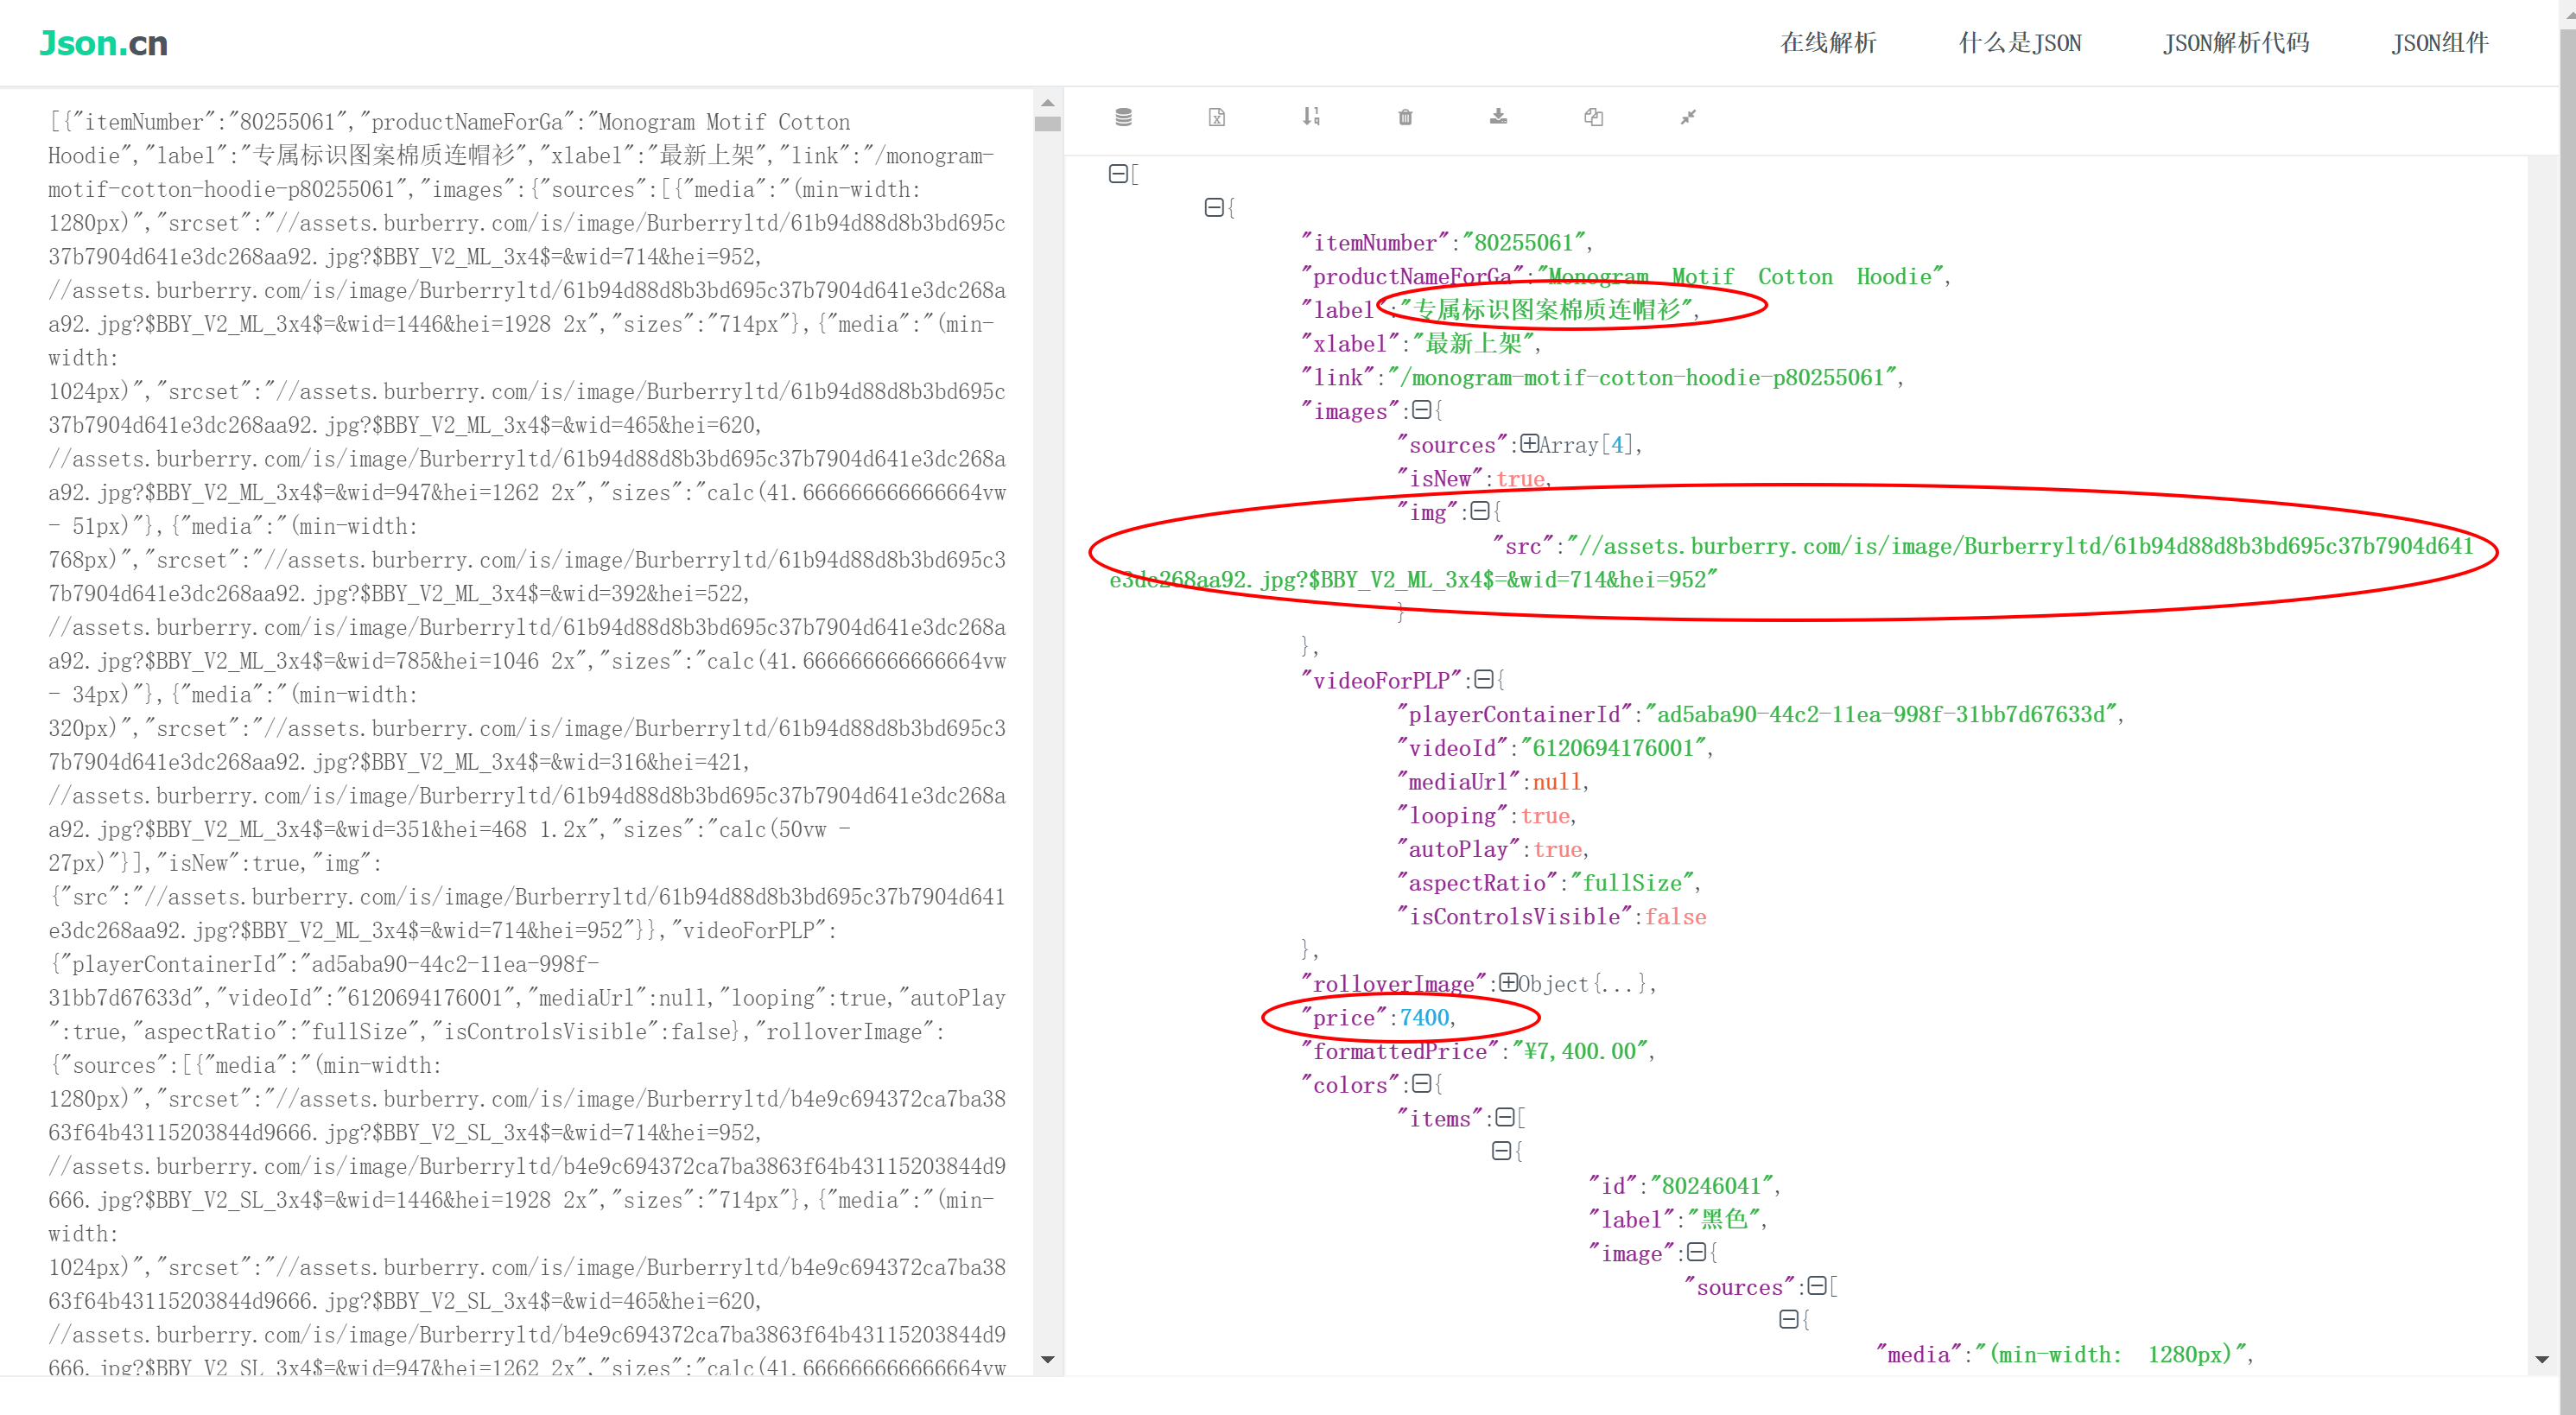Select the color label value 黑色
The width and height of the screenshot is (2576, 1415).
click(x=1723, y=1219)
